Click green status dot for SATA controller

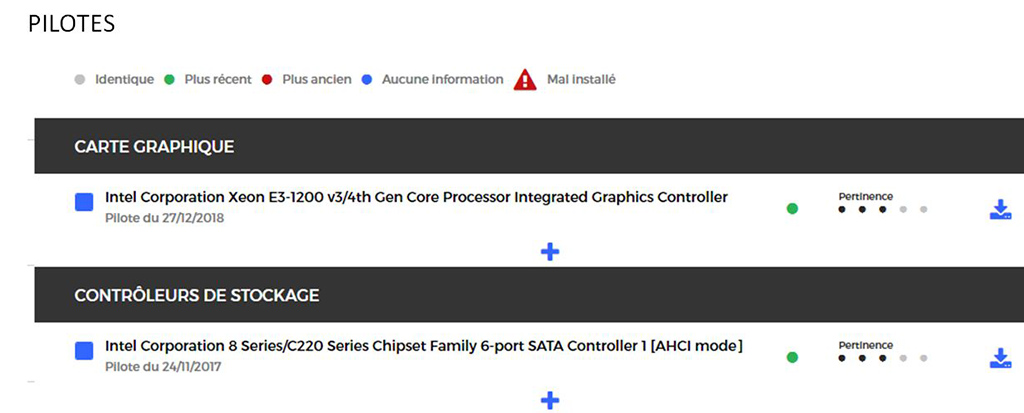[792, 357]
